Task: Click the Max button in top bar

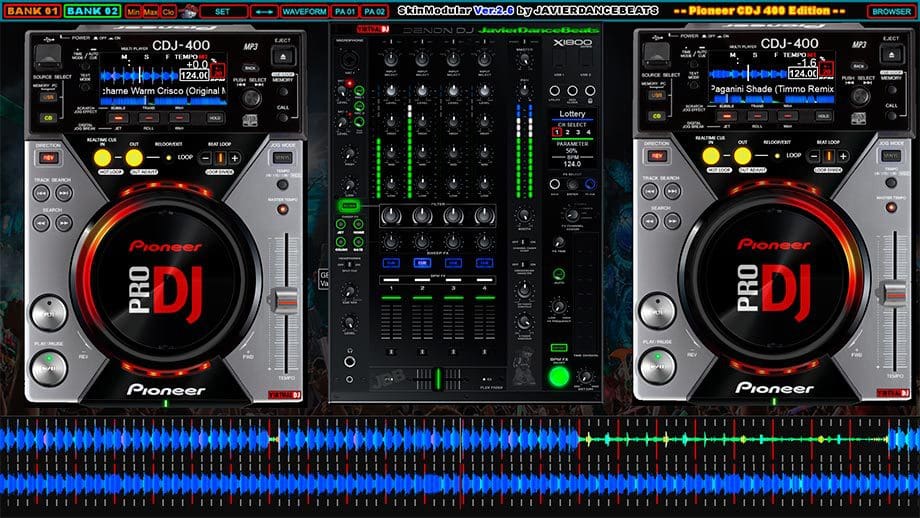Action: [150, 12]
